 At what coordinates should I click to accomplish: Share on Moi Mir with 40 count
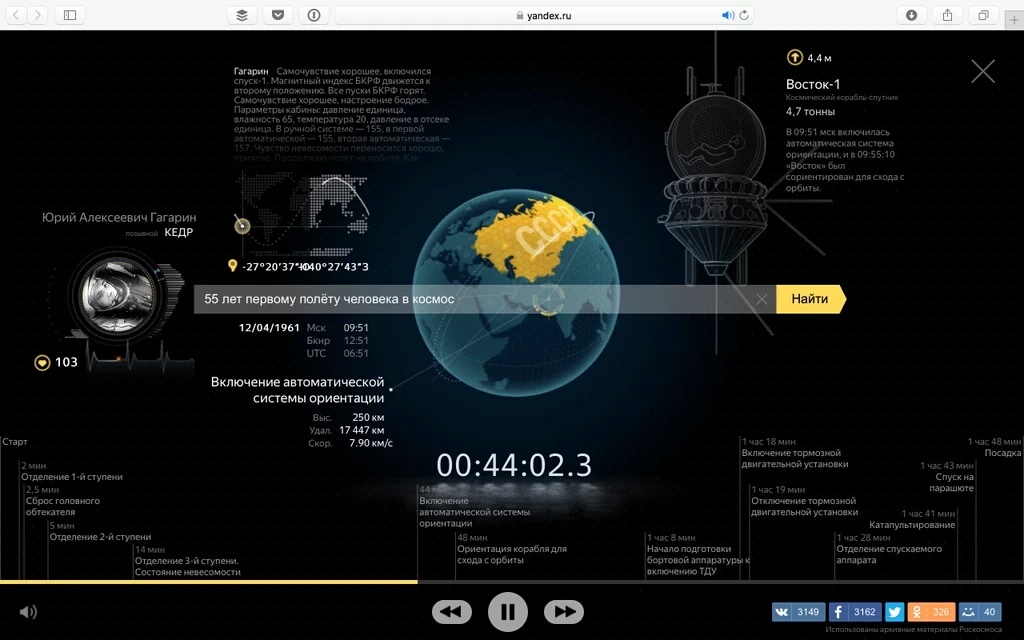tap(980, 612)
